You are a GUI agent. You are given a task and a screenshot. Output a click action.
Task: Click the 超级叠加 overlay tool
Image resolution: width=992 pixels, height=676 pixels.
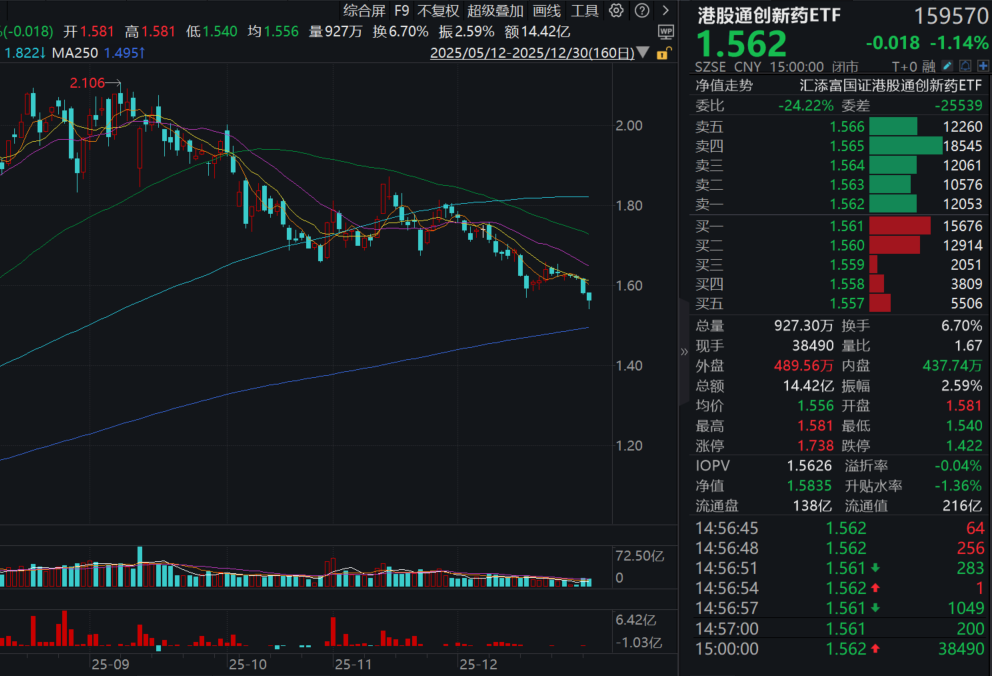click(493, 11)
